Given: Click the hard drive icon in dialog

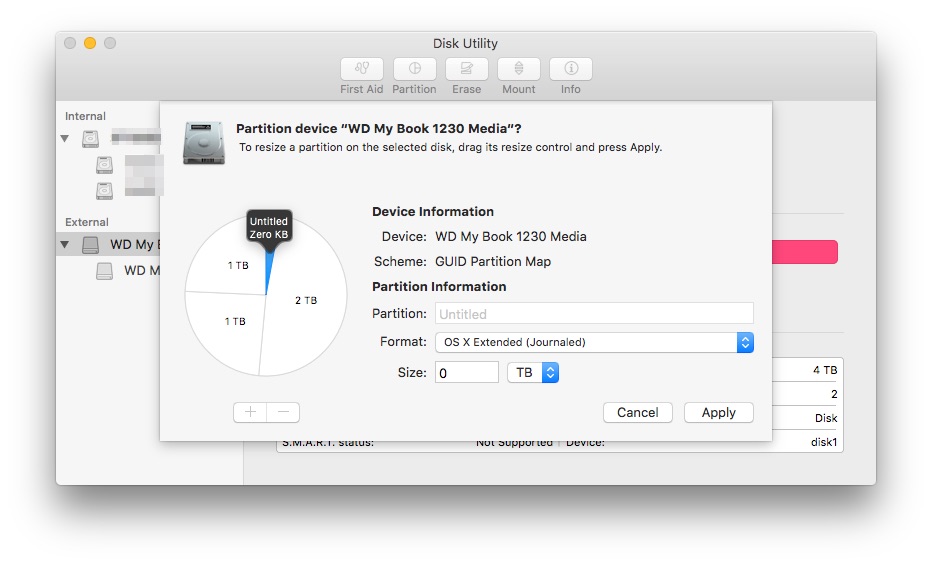Looking at the screenshot, I should [204, 143].
